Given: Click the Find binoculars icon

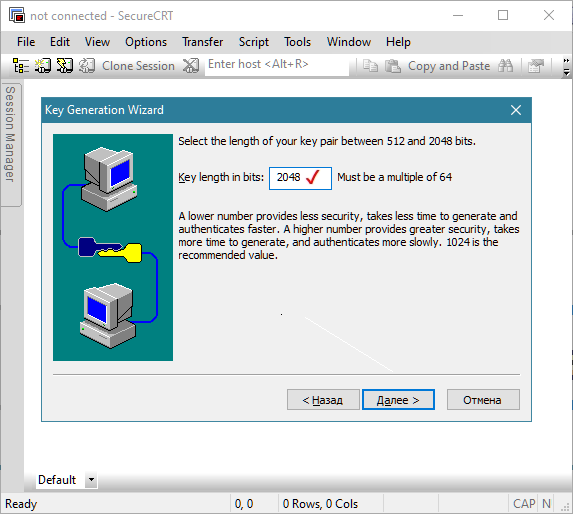Looking at the screenshot, I should pyautogui.click(x=505, y=66).
